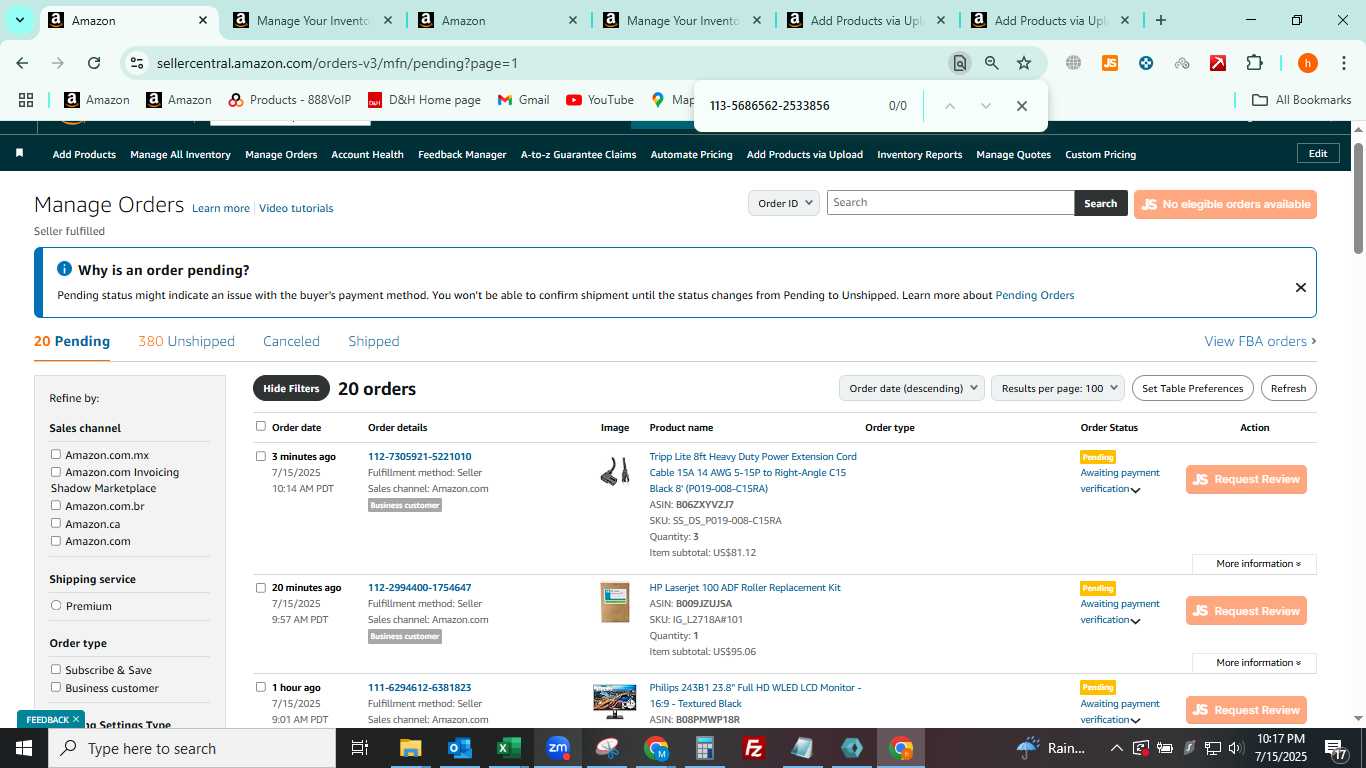The image size is (1366, 768).
Task: Open Automate Pricing in the nav
Action: click(691, 154)
